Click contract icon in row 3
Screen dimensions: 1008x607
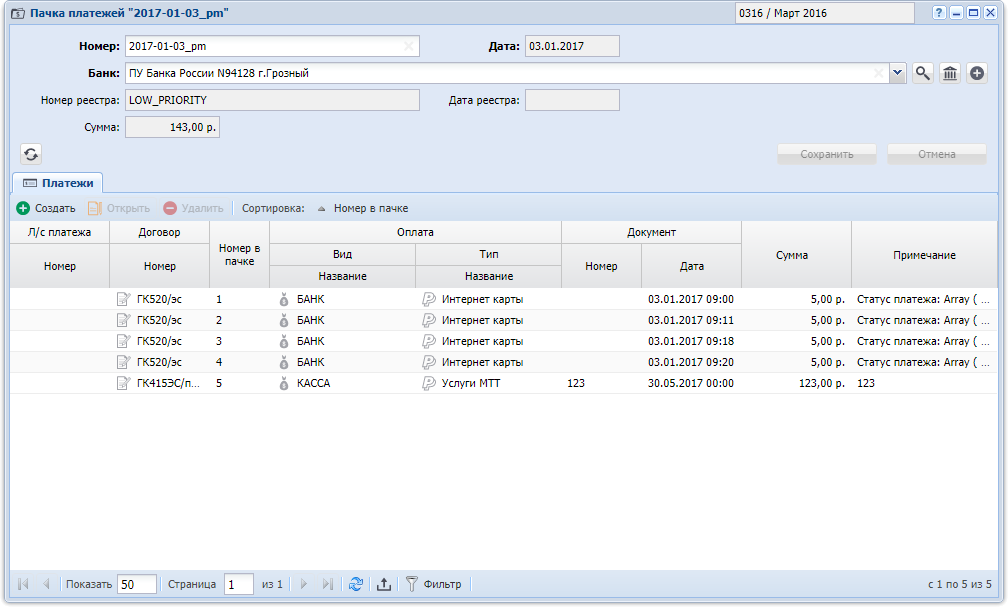123,341
